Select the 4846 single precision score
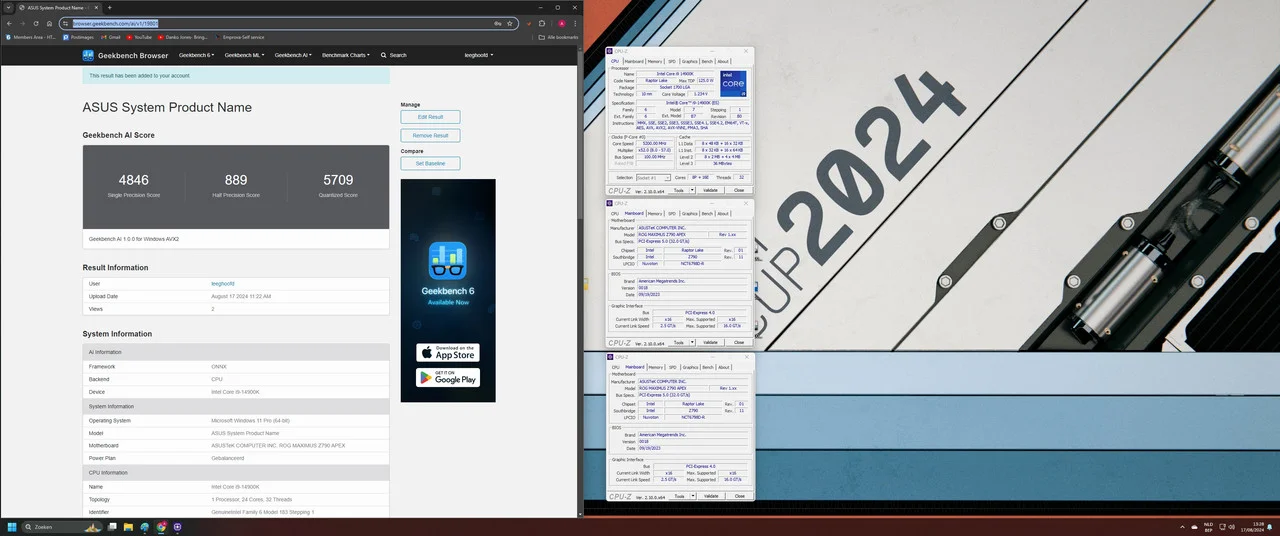The width and height of the screenshot is (1280, 536). (x=133, y=180)
